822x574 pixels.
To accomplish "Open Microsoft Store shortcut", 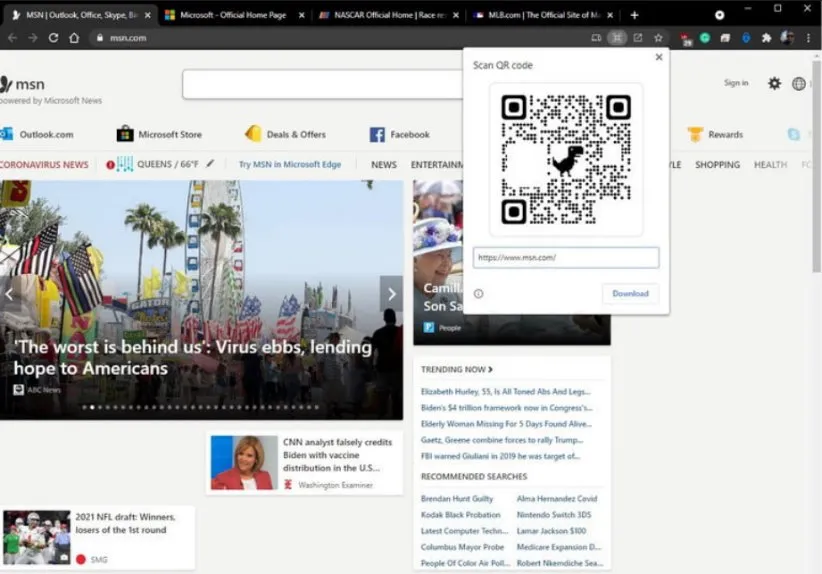I will 159,134.
